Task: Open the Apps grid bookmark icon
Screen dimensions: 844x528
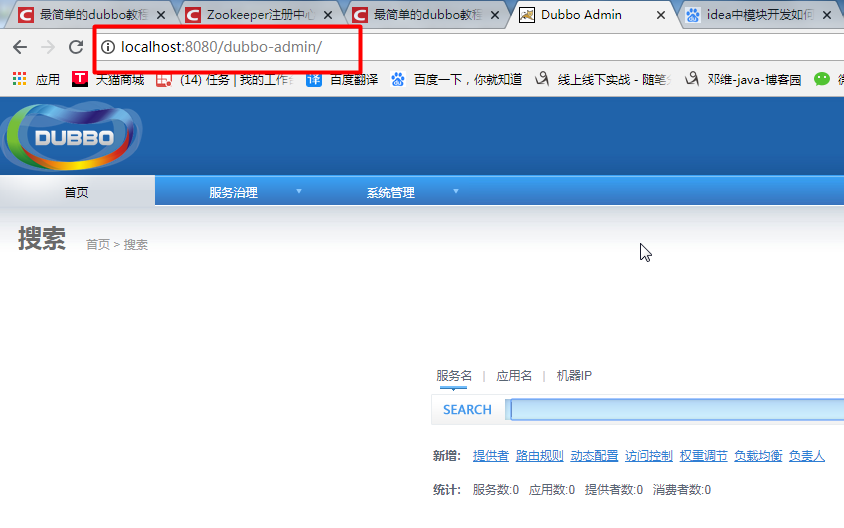Action: pos(19,79)
